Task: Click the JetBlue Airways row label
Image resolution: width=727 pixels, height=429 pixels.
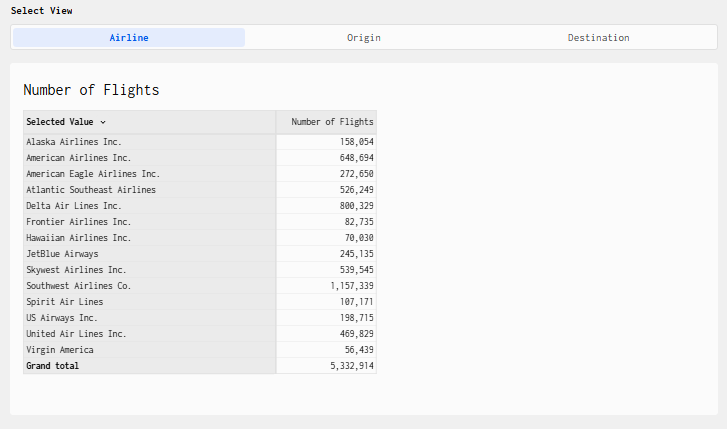Action: click(x=62, y=254)
